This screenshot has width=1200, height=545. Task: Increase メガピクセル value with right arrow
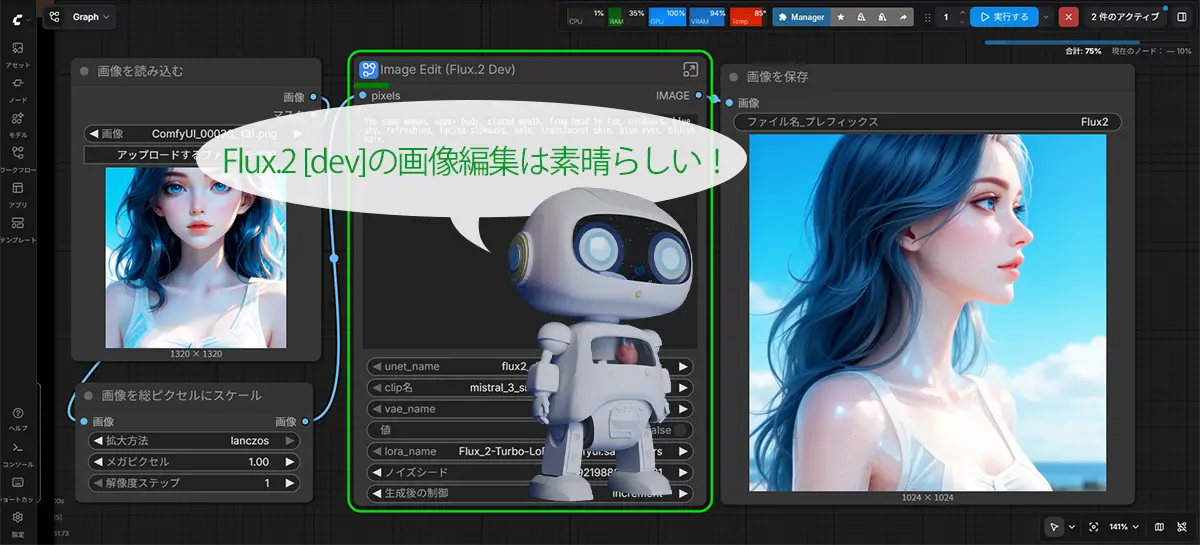pos(289,462)
